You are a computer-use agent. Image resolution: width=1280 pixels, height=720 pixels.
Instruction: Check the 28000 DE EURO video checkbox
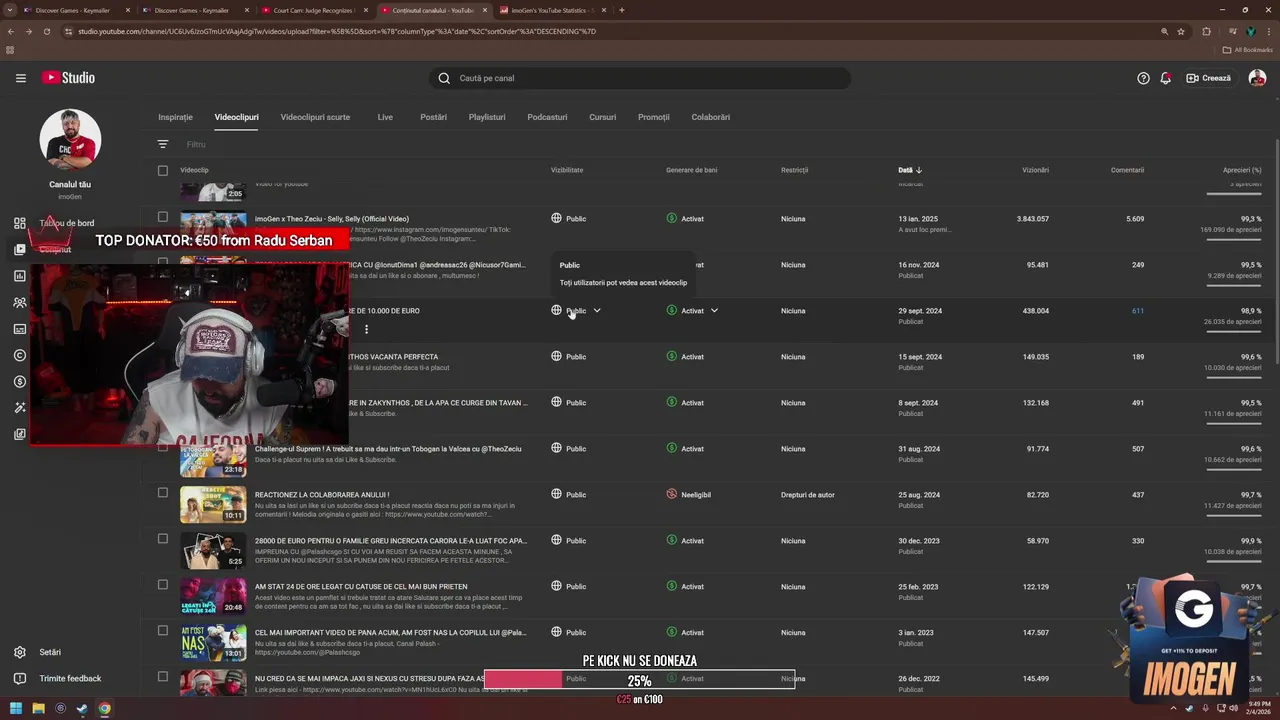tap(163, 539)
